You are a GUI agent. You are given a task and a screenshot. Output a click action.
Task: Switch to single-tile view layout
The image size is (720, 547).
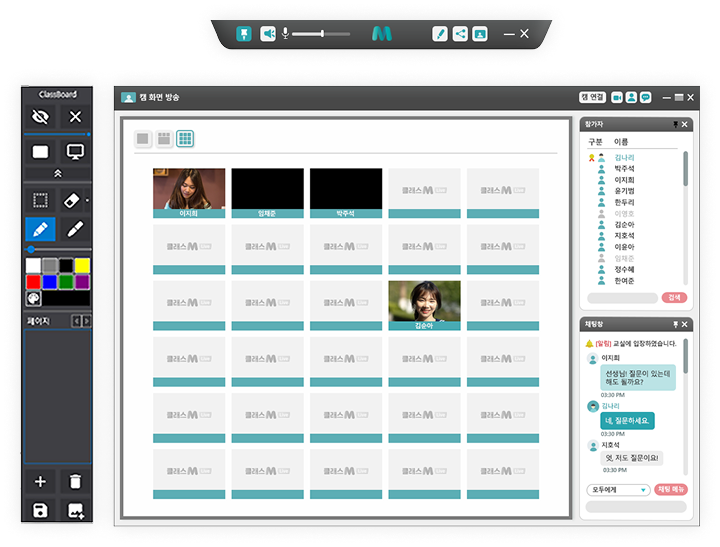click(x=143, y=139)
